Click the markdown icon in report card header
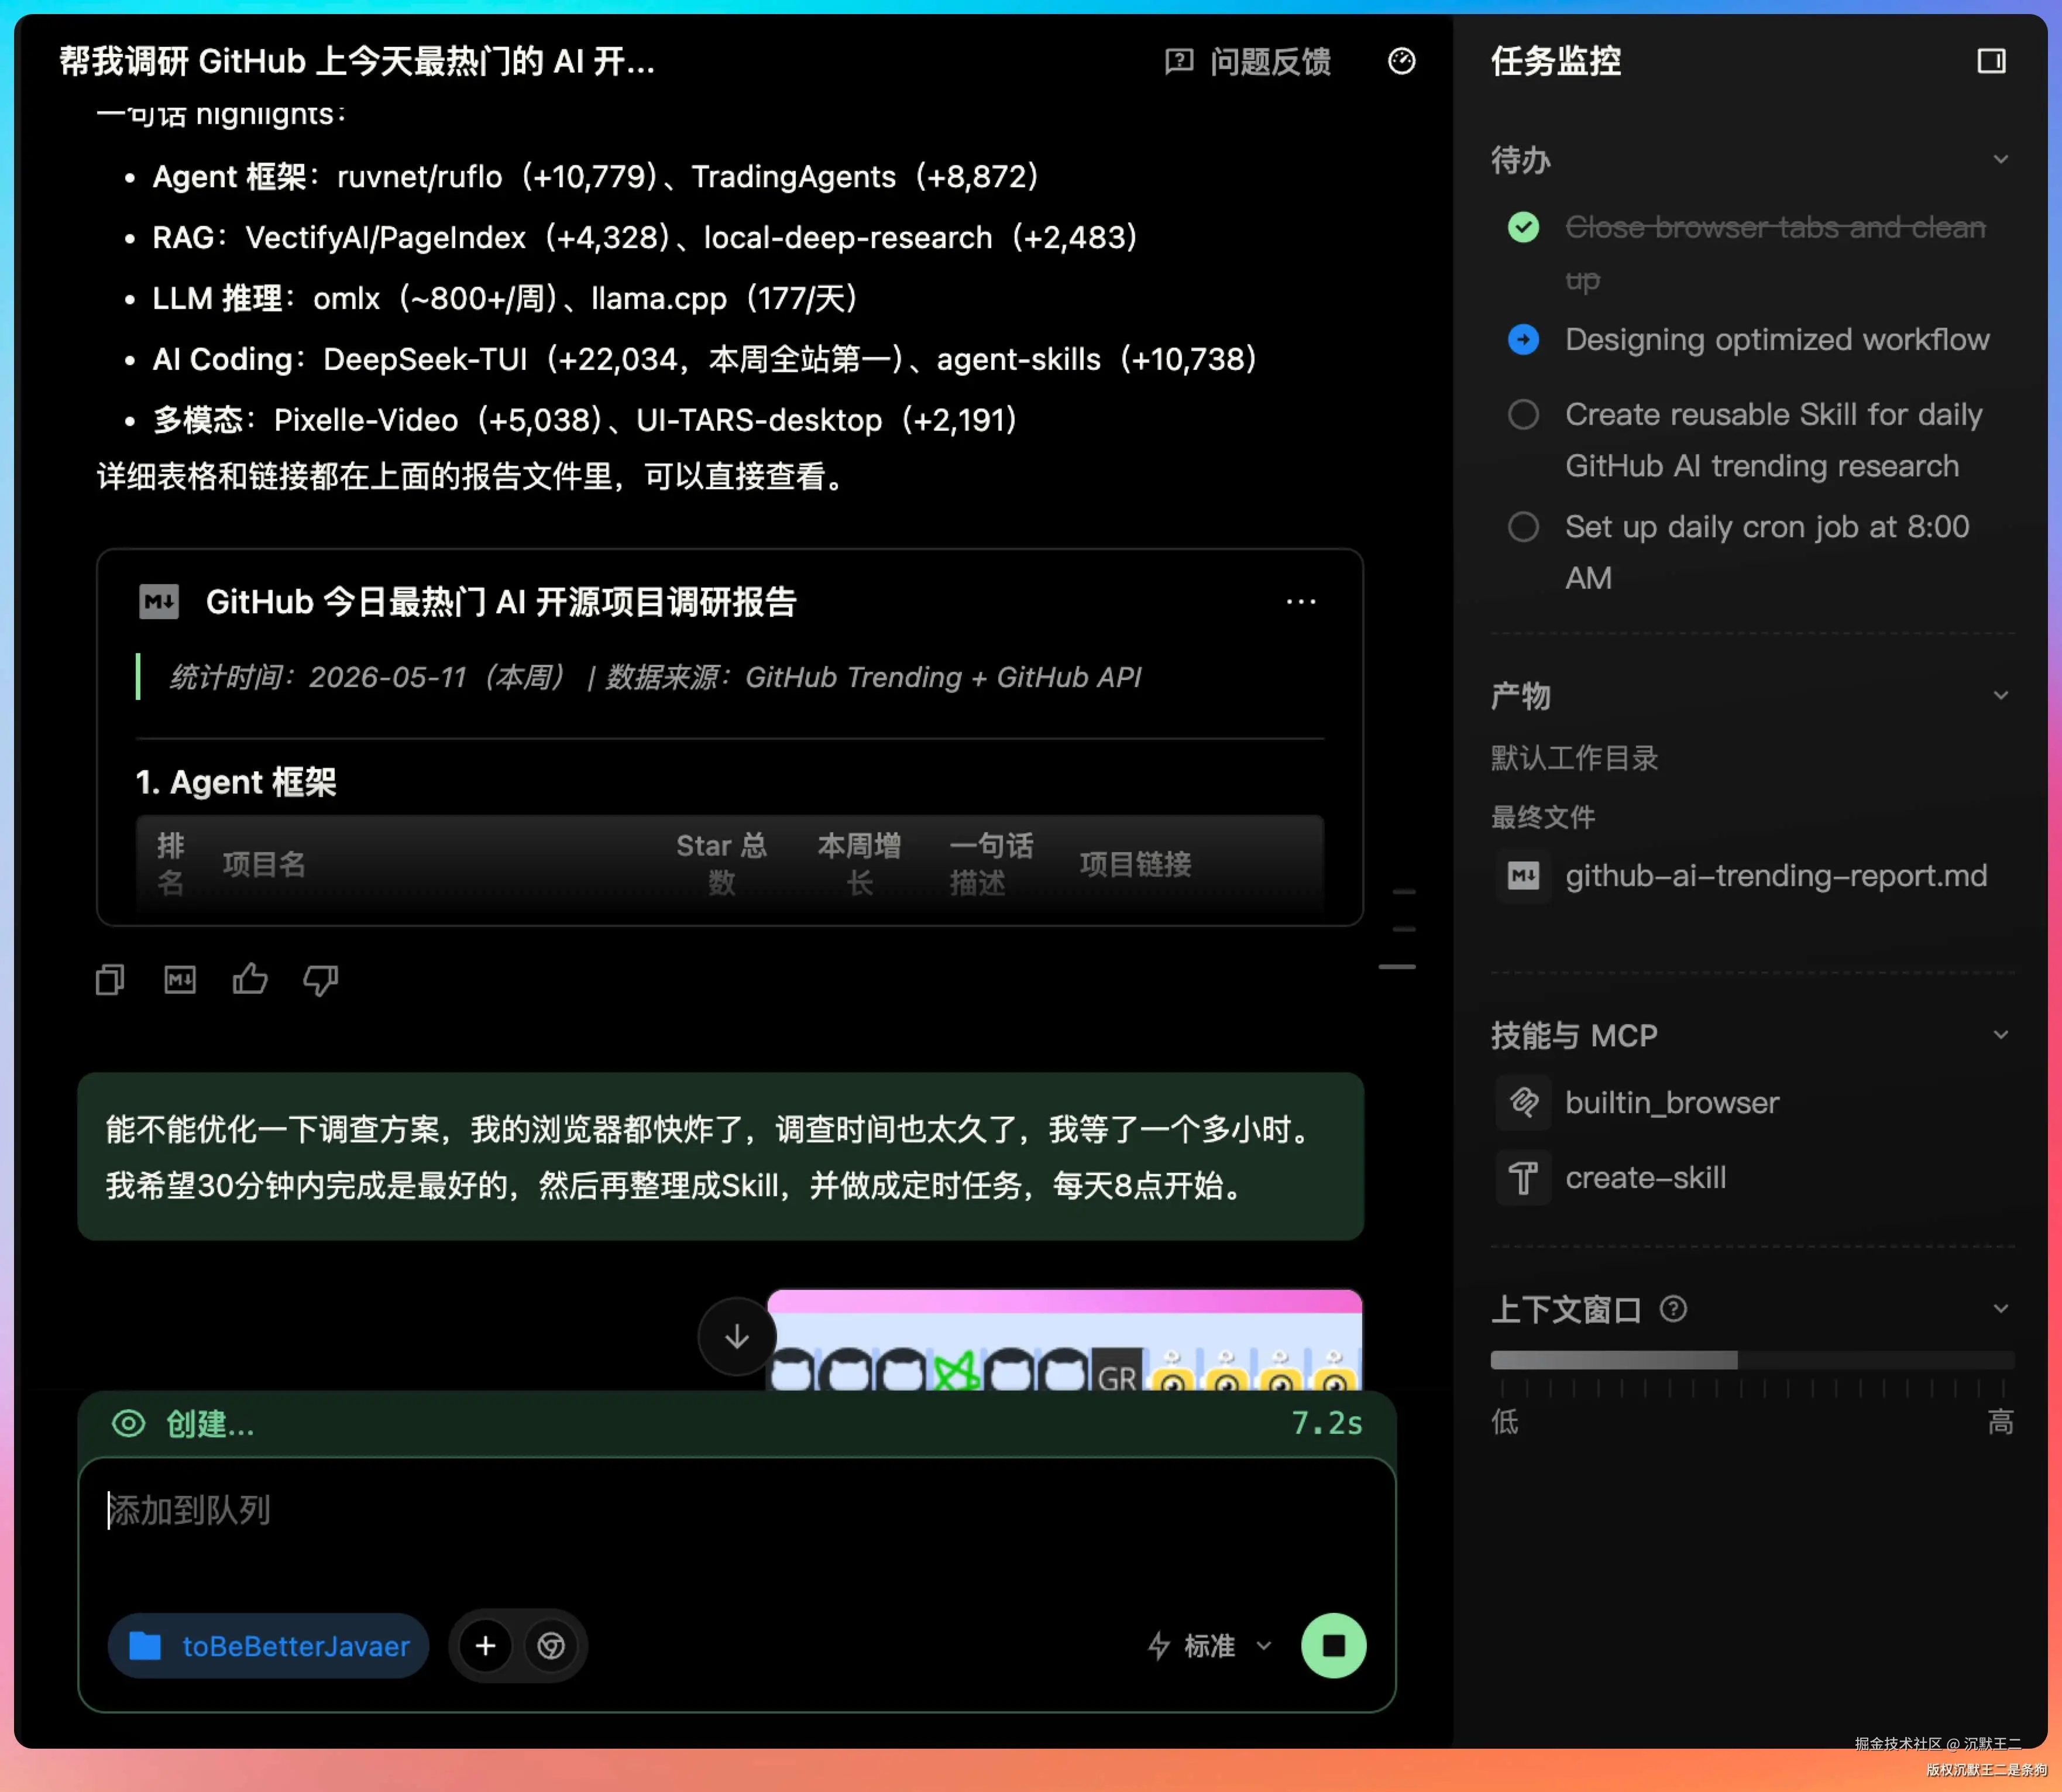The height and width of the screenshot is (1792, 2062). point(159,602)
